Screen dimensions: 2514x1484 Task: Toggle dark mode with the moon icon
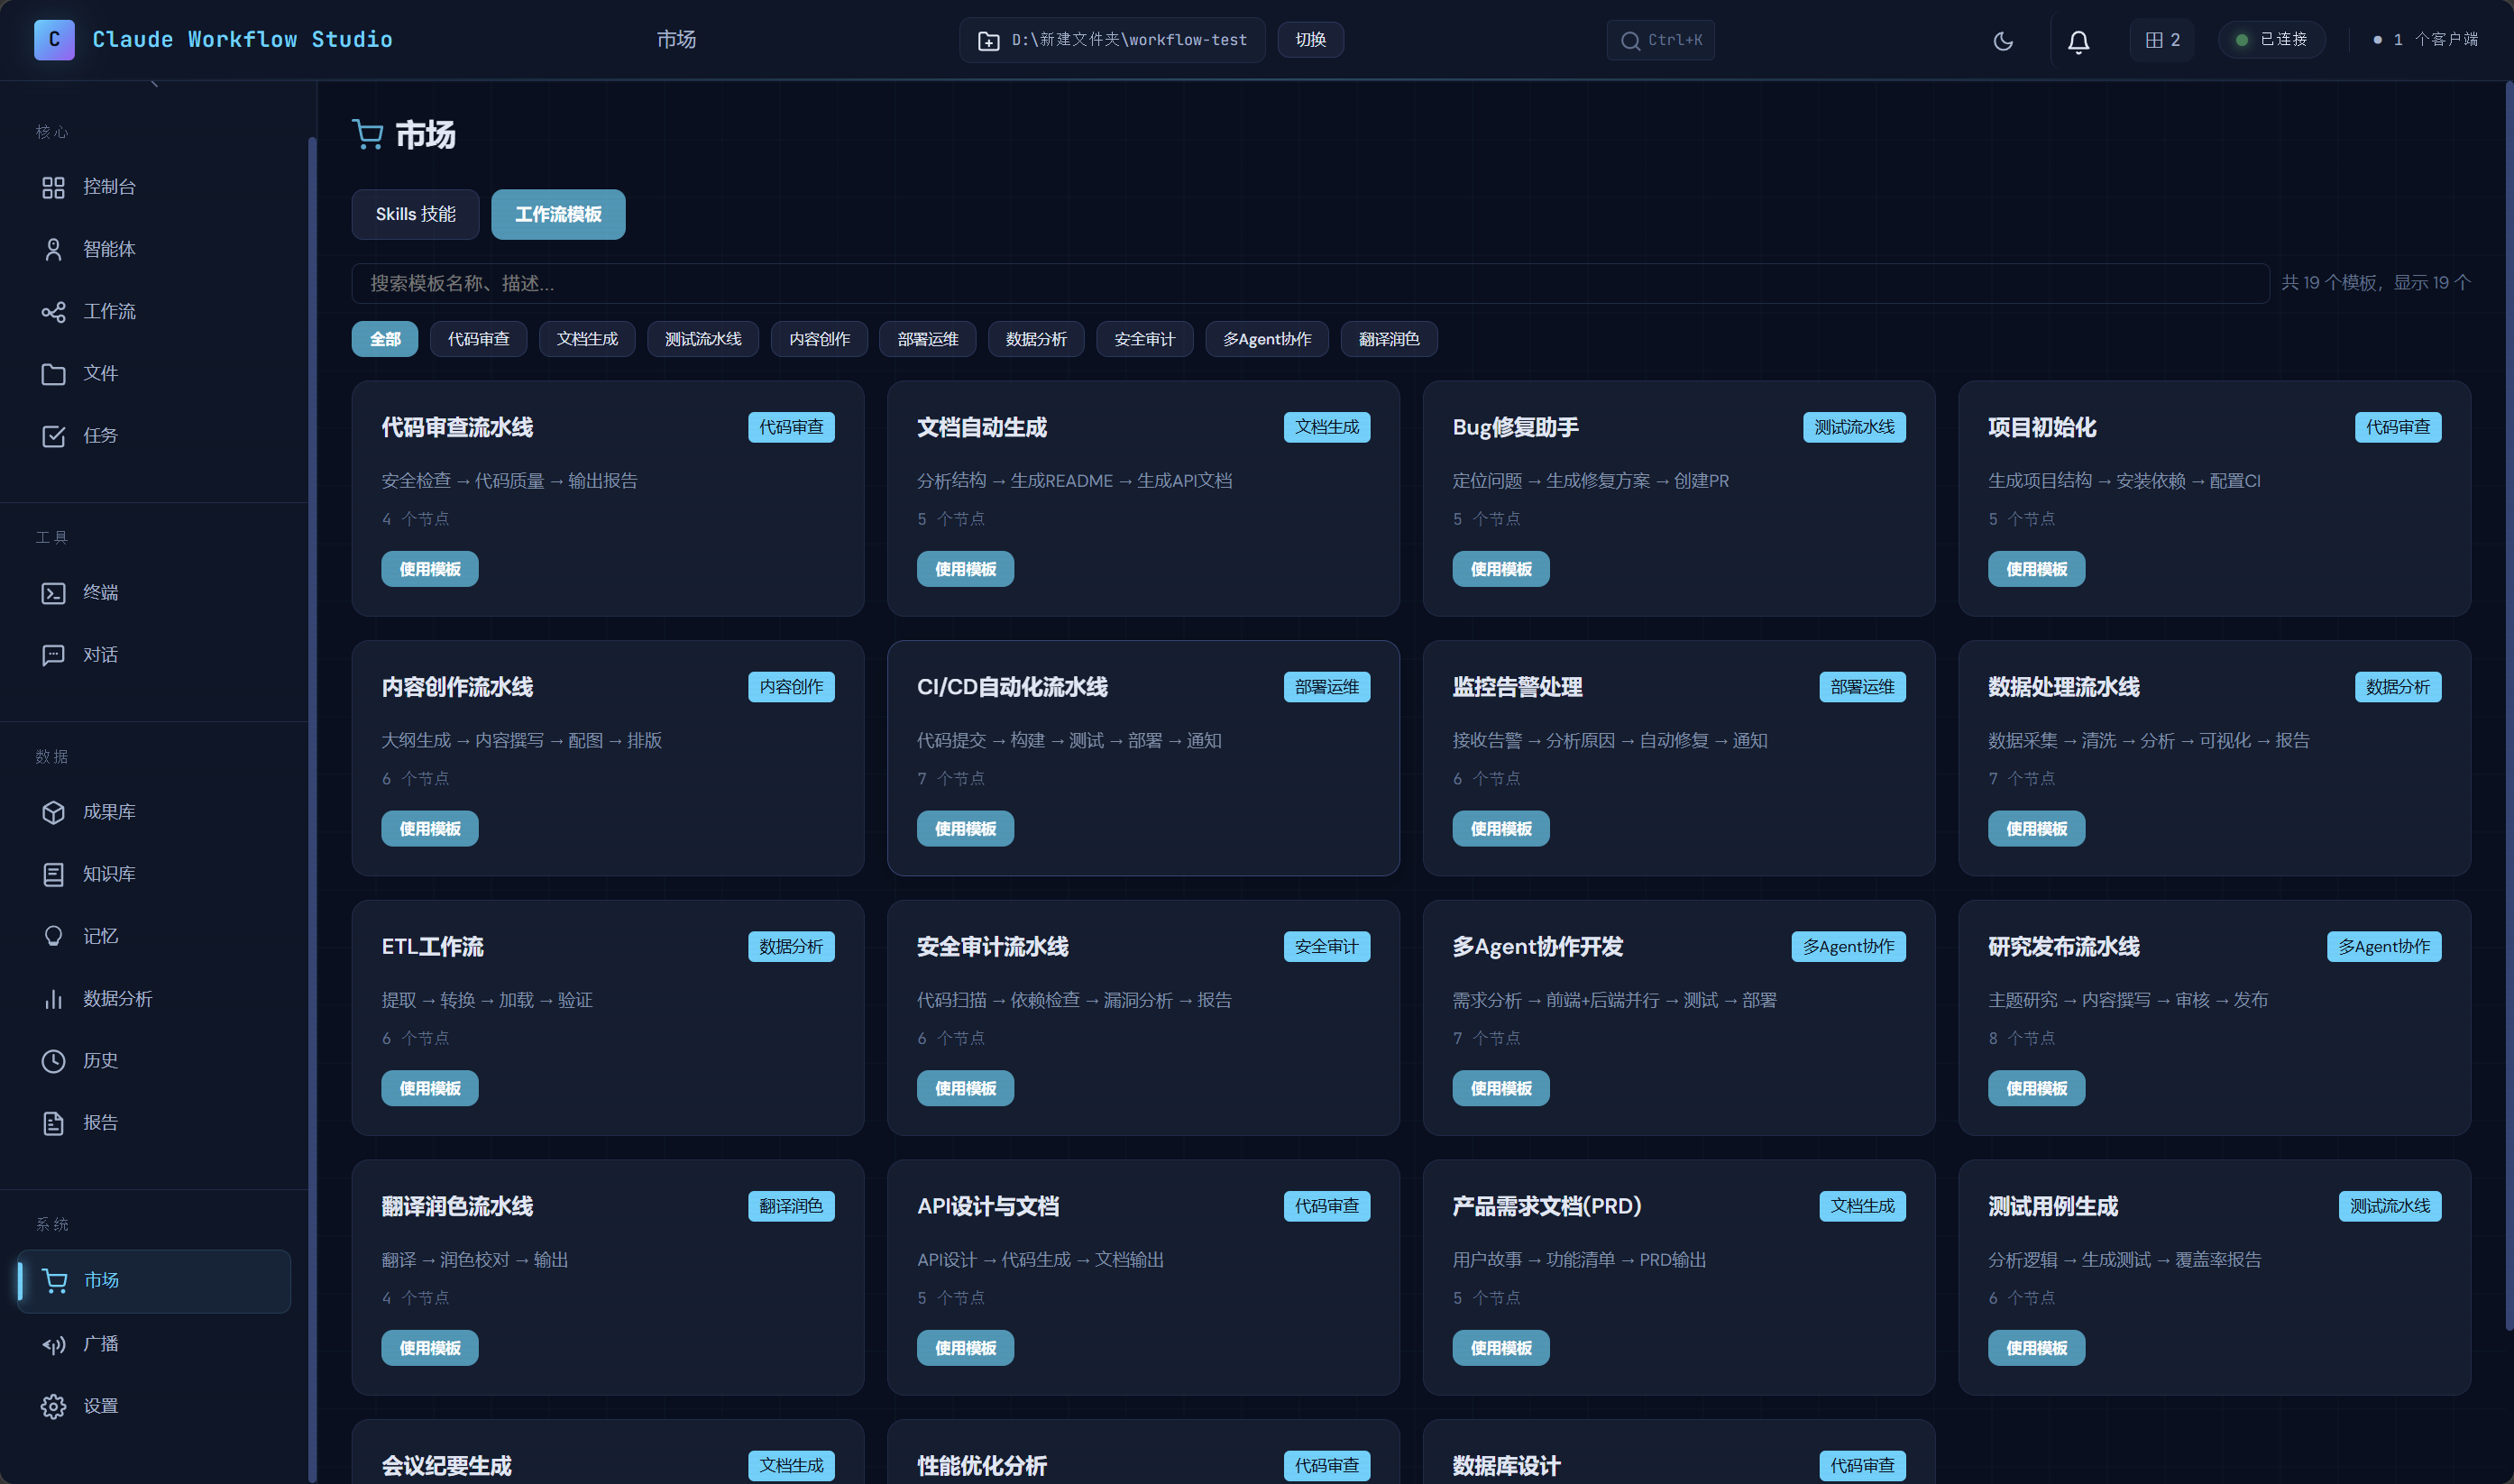pyautogui.click(x=2003, y=41)
